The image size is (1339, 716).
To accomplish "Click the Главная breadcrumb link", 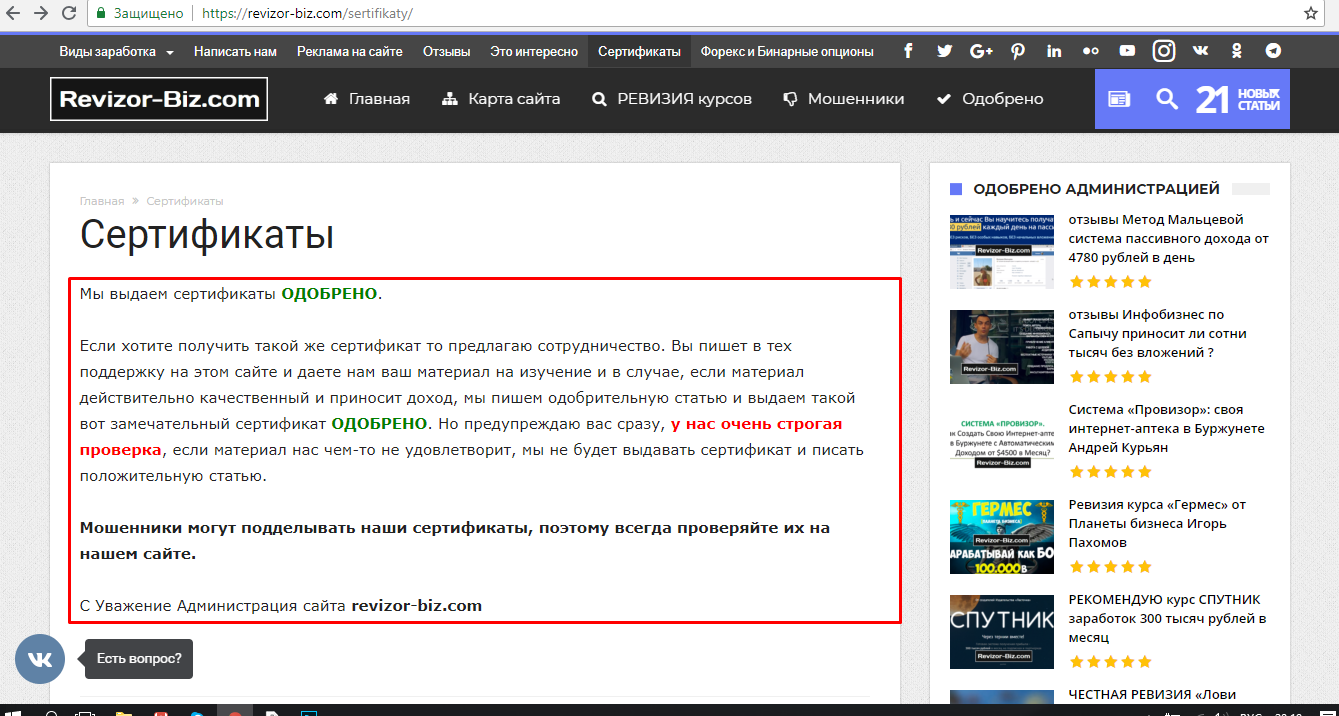I will [102, 201].
